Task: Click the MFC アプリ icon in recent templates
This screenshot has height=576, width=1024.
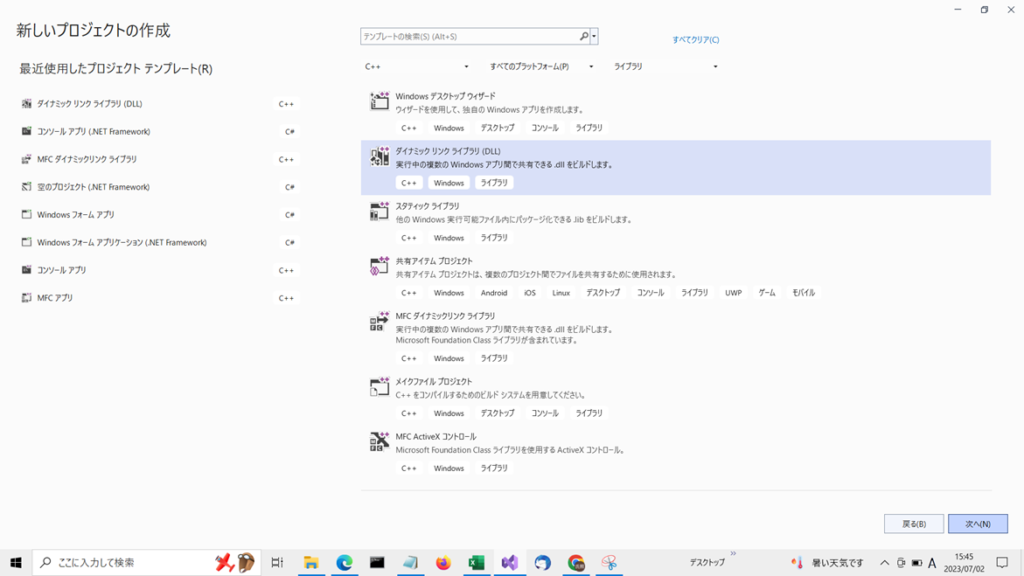Action: 27,298
